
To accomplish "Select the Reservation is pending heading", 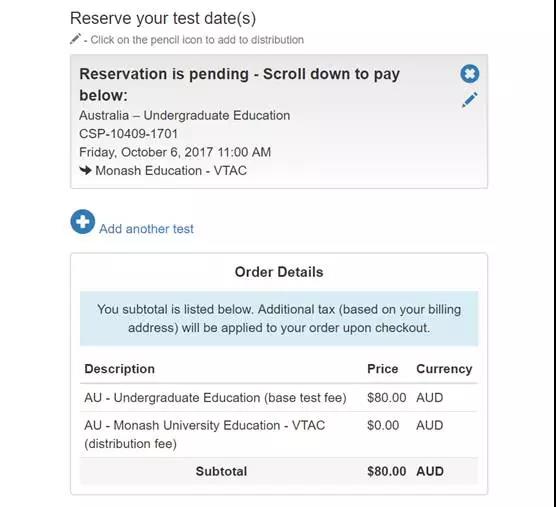I will [239, 84].
